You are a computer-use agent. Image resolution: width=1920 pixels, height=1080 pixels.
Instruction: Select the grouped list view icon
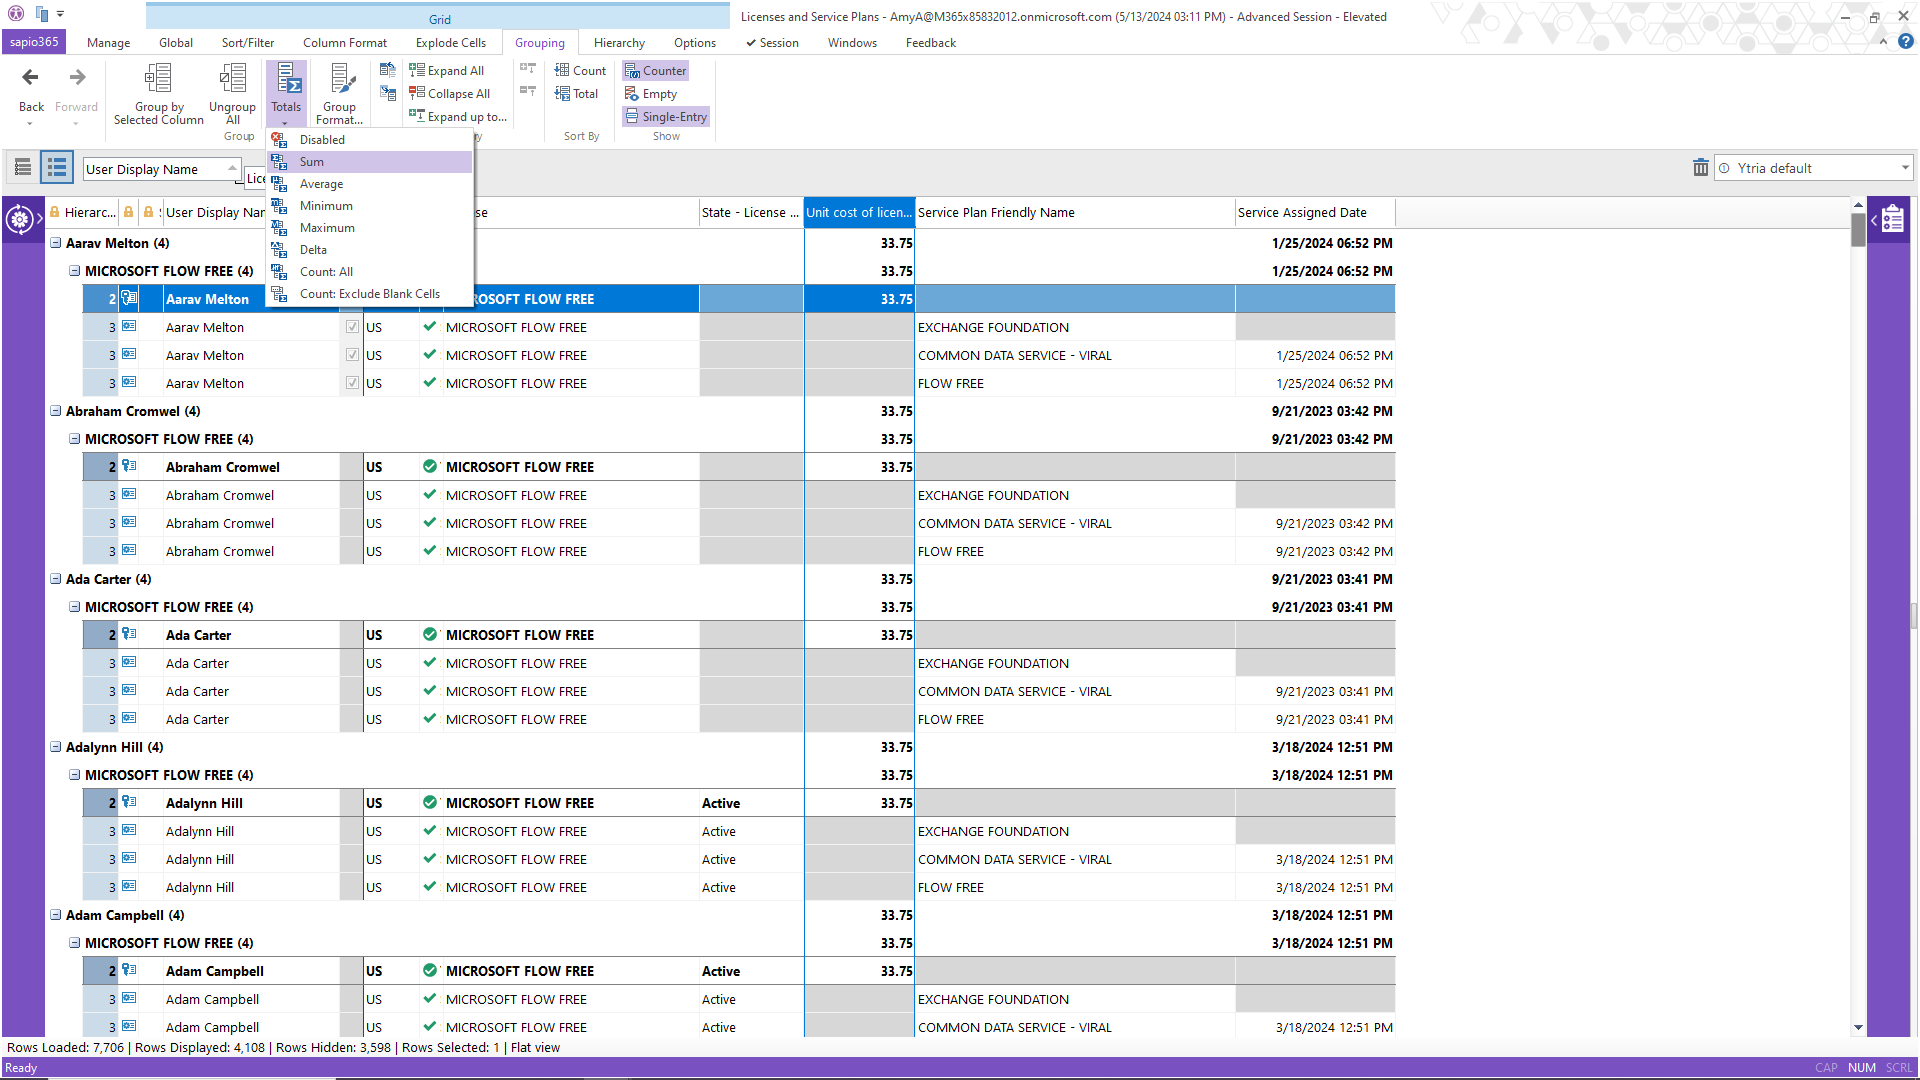pyautogui.click(x=57, y=167)
